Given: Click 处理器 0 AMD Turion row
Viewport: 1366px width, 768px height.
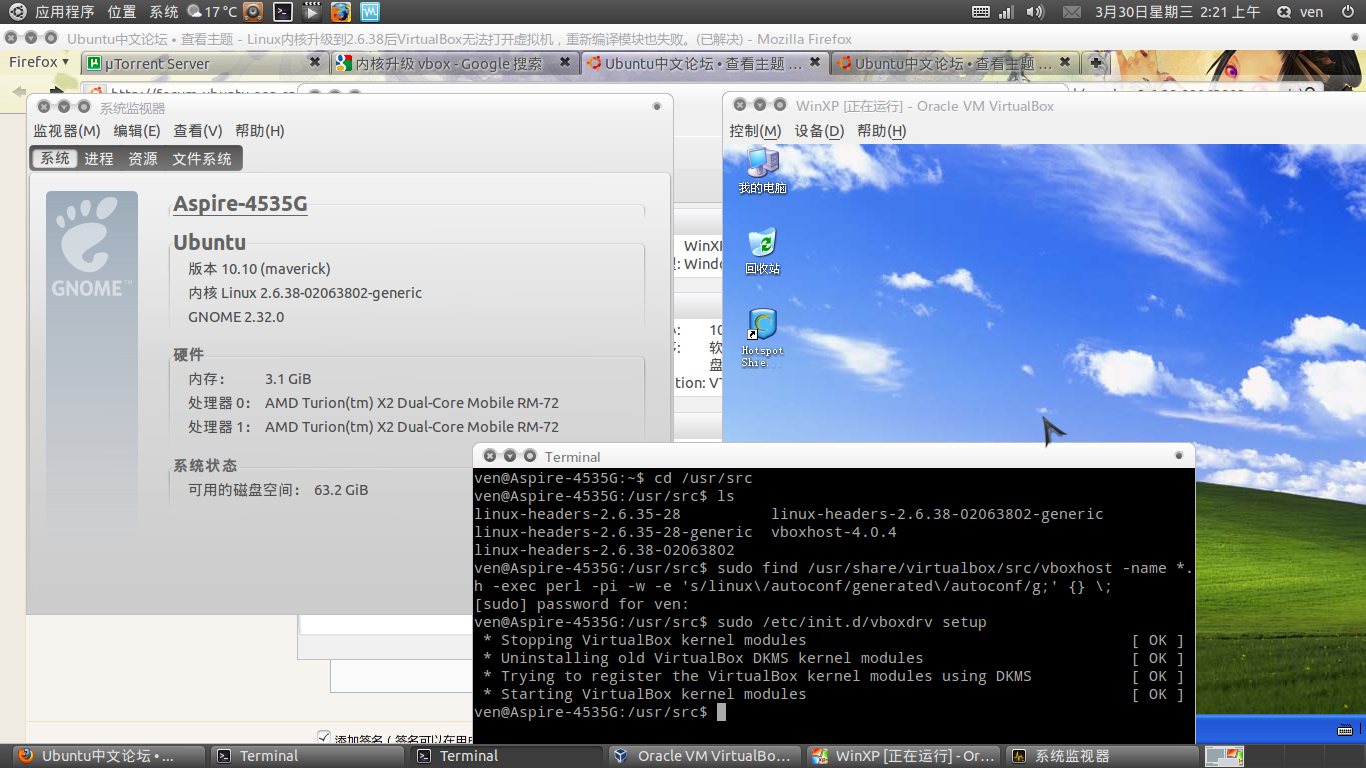Looking at the screenshot, I should tap(373, 403).
